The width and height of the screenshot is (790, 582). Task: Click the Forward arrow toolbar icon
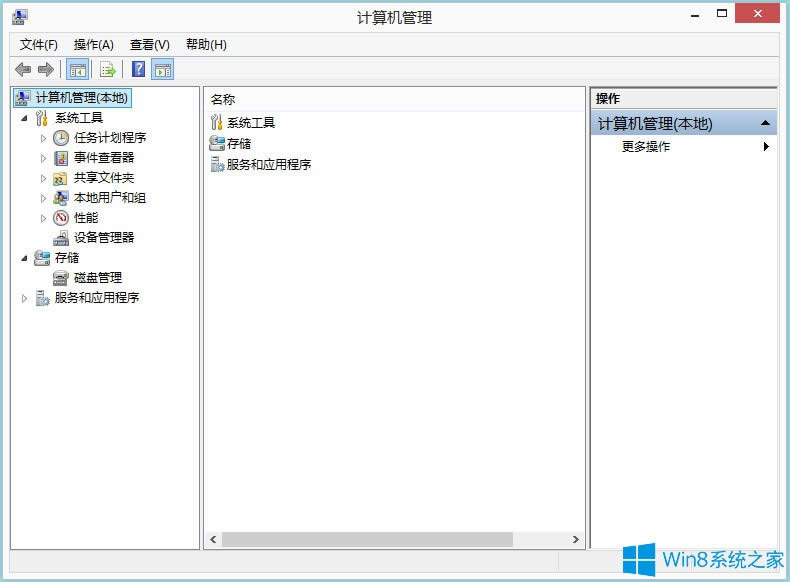pyautogui.click(x=45, y=69)
